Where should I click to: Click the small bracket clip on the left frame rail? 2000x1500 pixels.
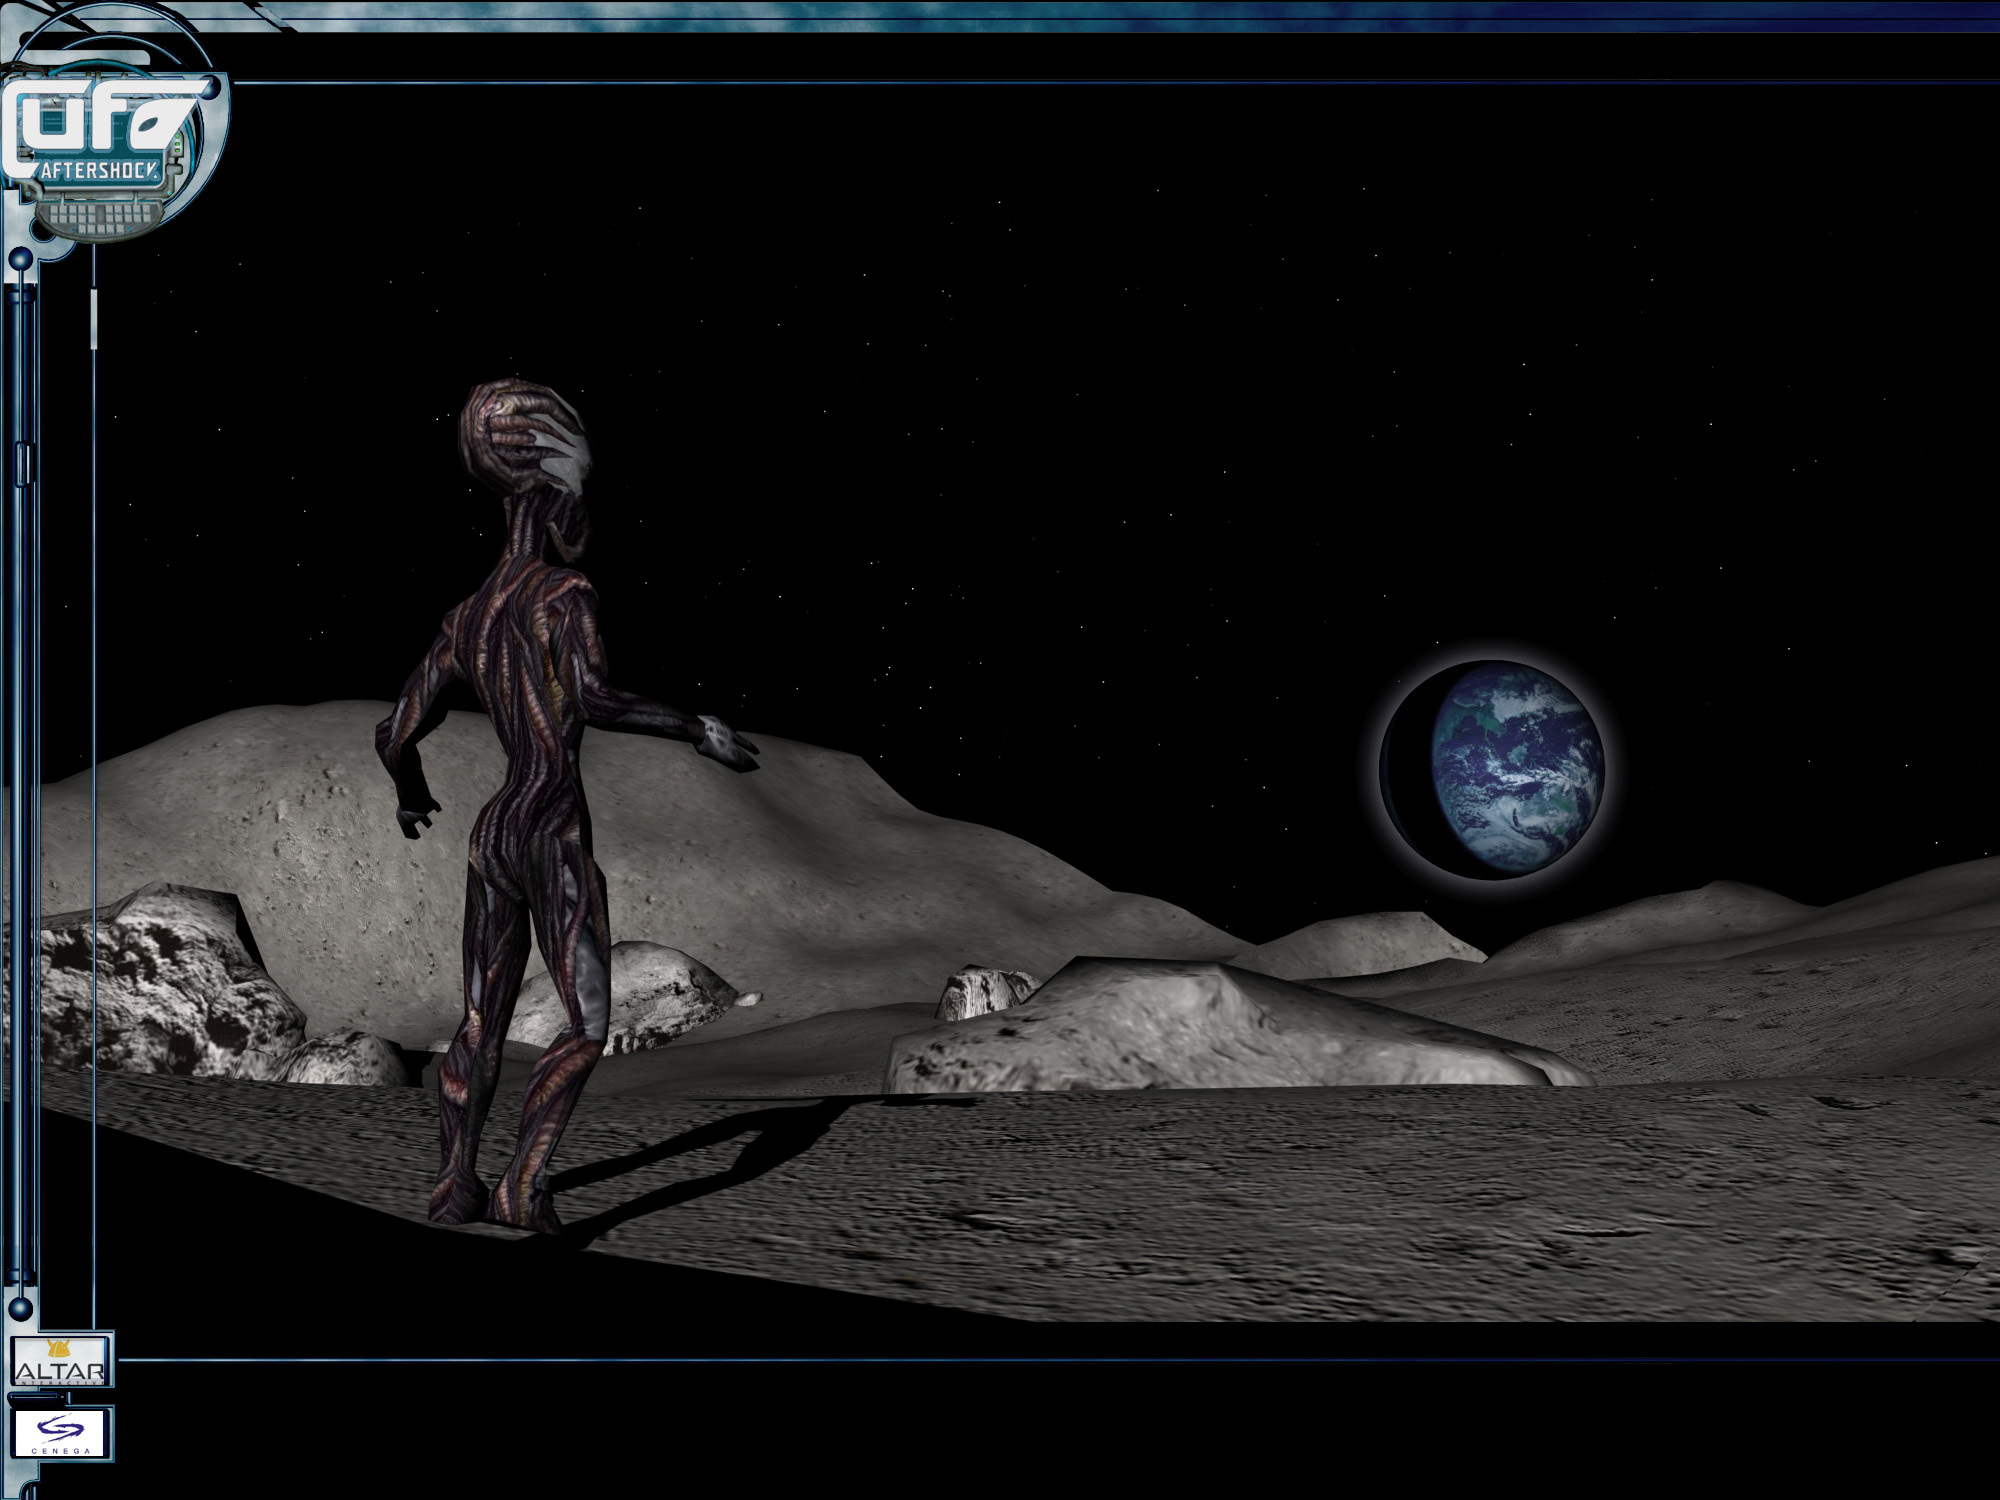[x=24, y=463]
